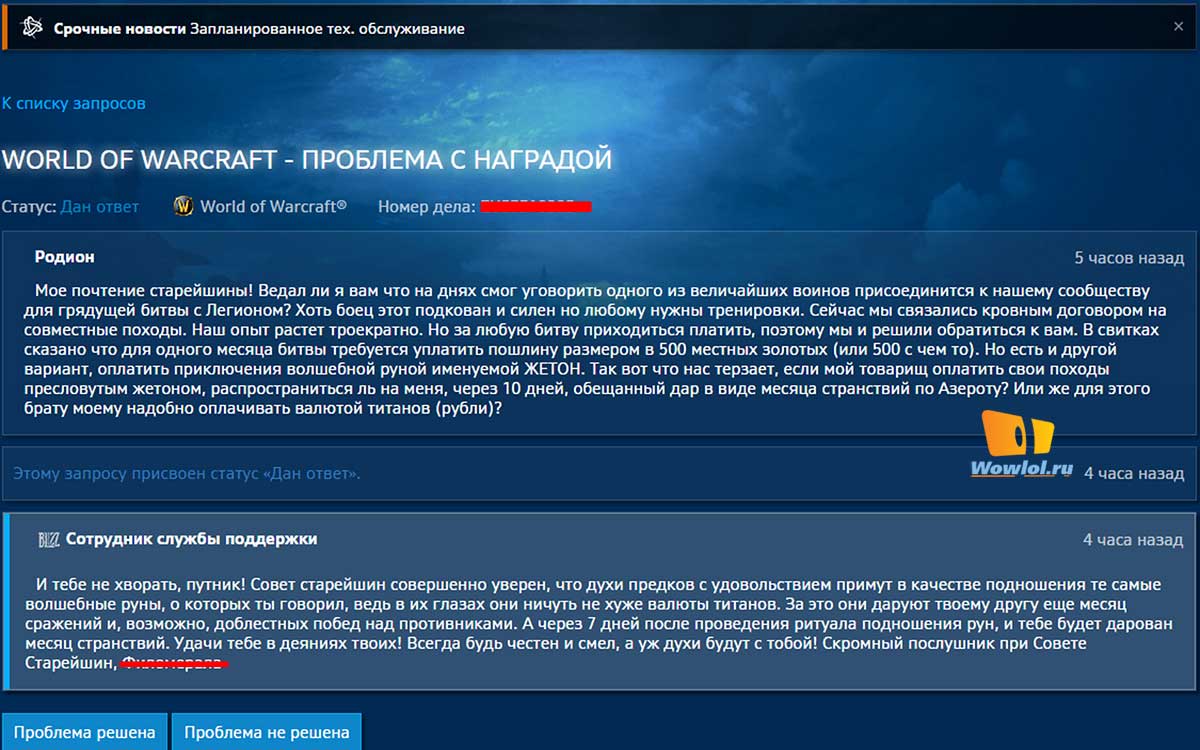Click Проблема не решена button
This screenshot has width=1200, height=750.
coord(266,732)
